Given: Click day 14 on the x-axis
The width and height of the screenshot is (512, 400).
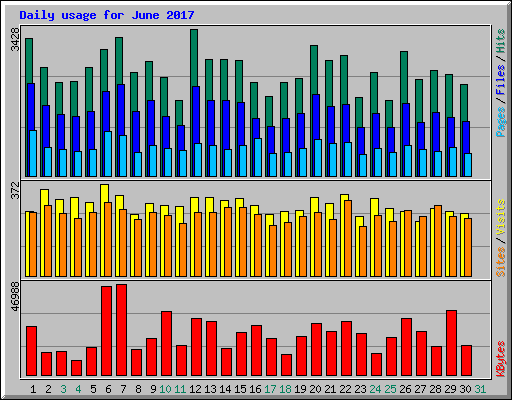Looking at the screenshot, I should coord(225,389).
